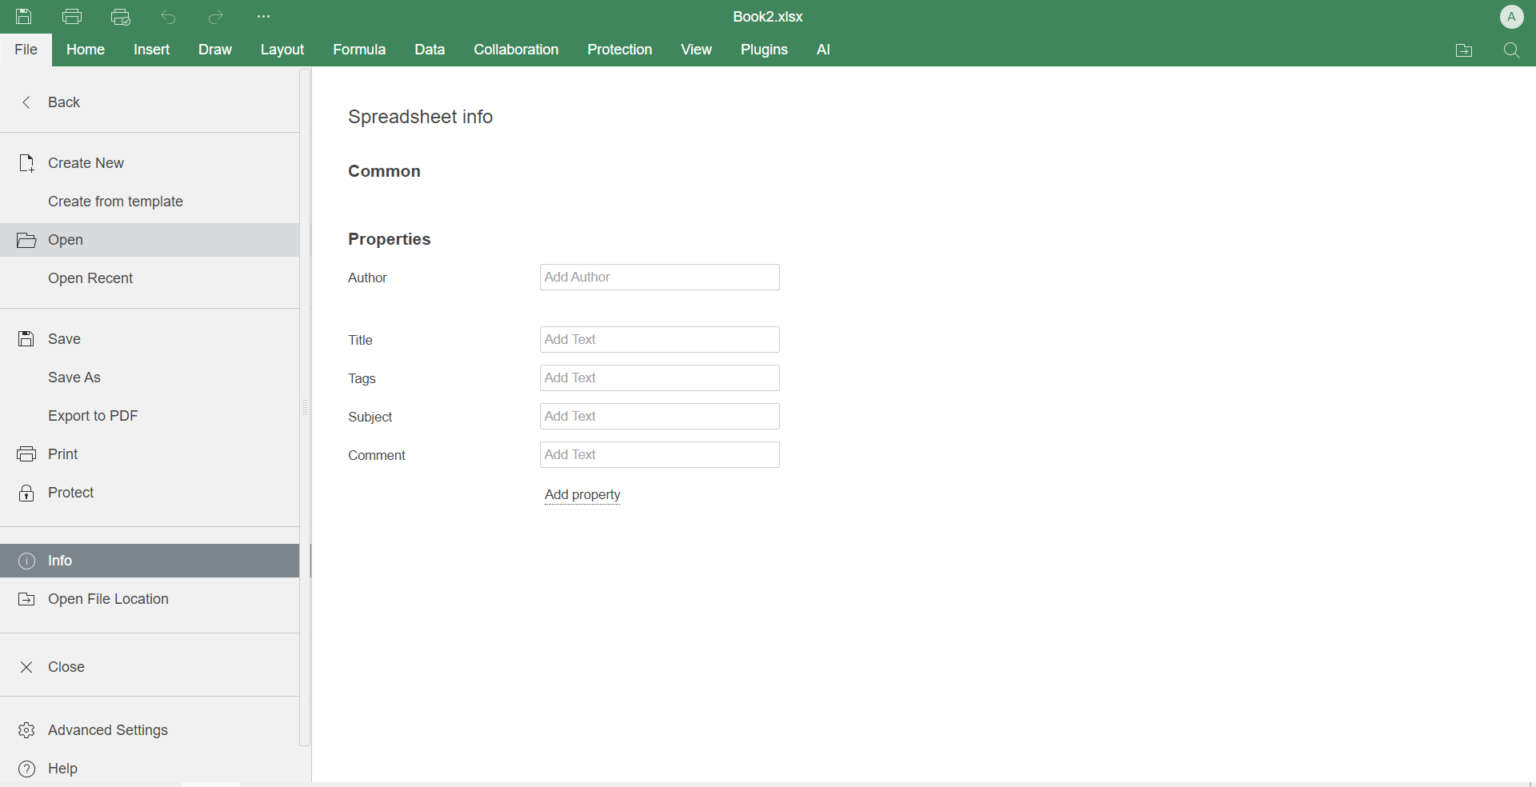Click the Help question mark icon
1536x787 pixels.
(27, 768)
